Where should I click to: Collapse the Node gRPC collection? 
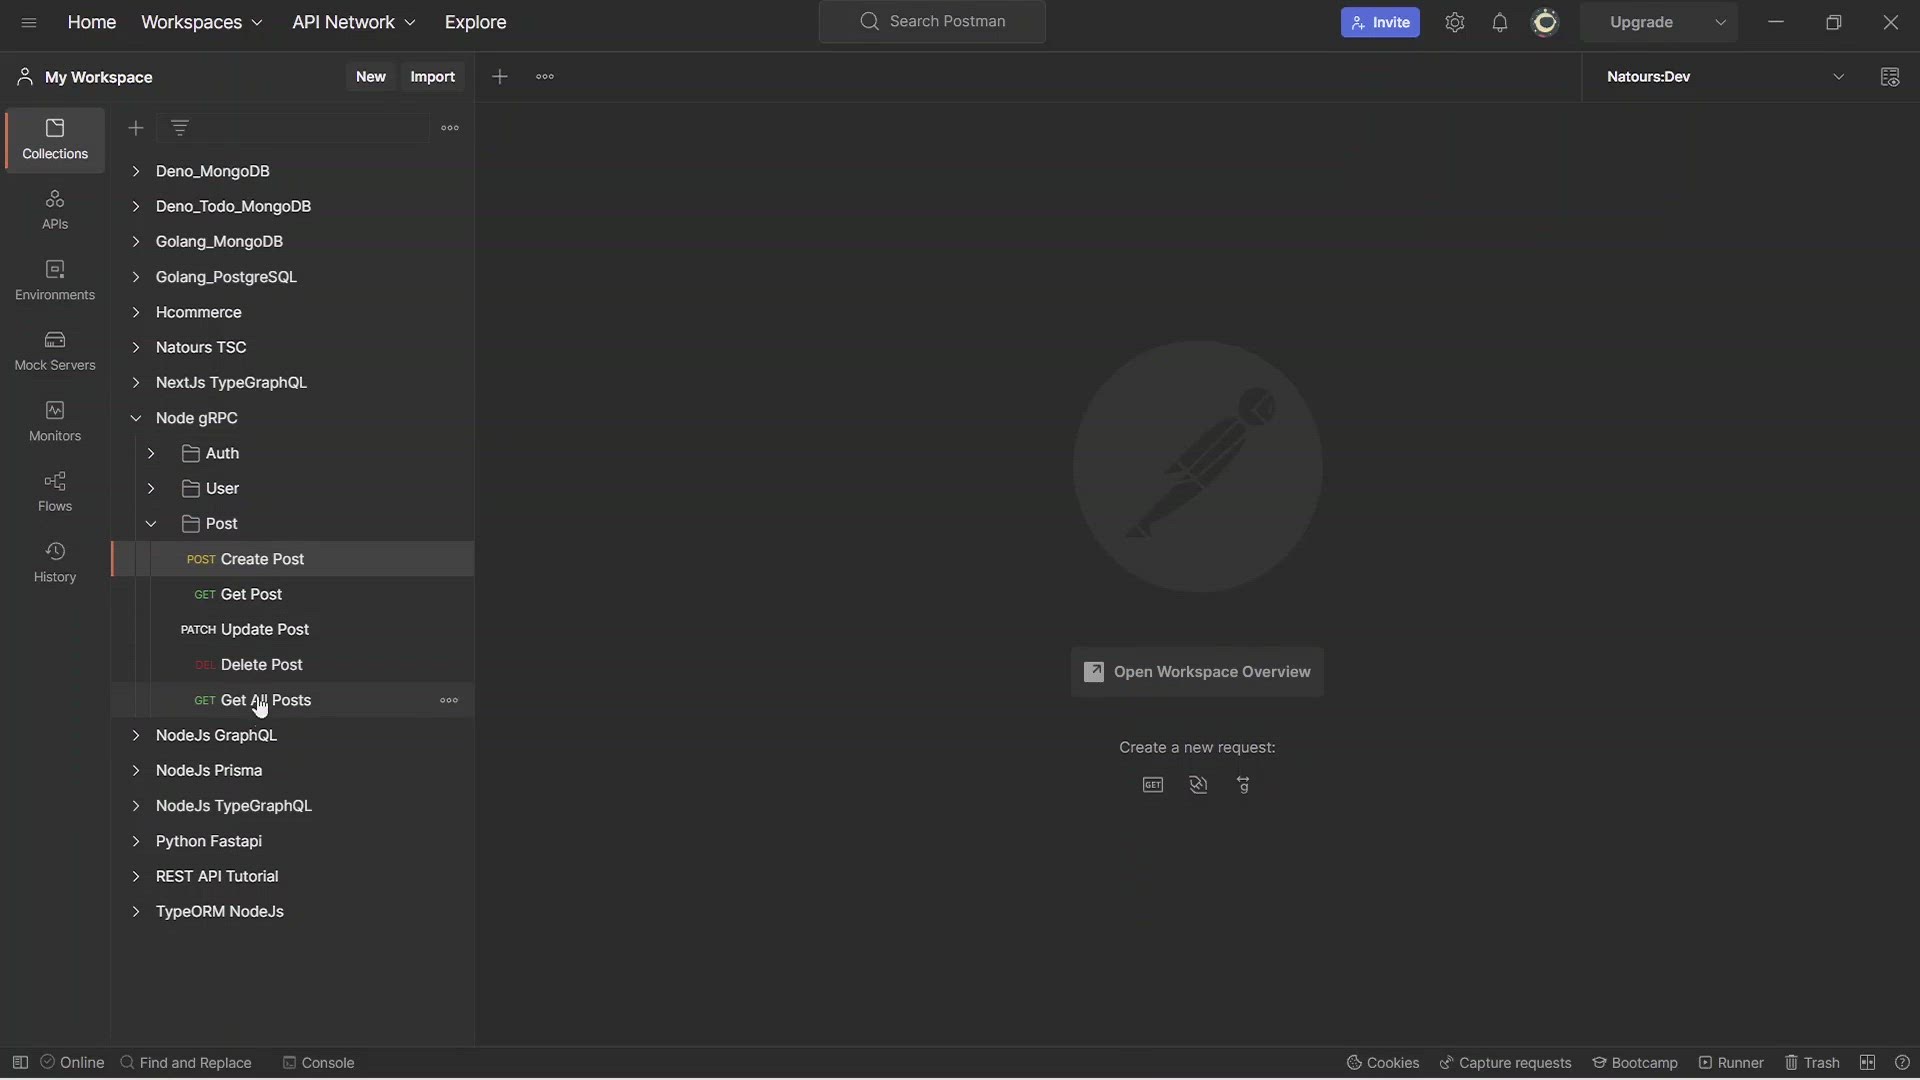136,418
